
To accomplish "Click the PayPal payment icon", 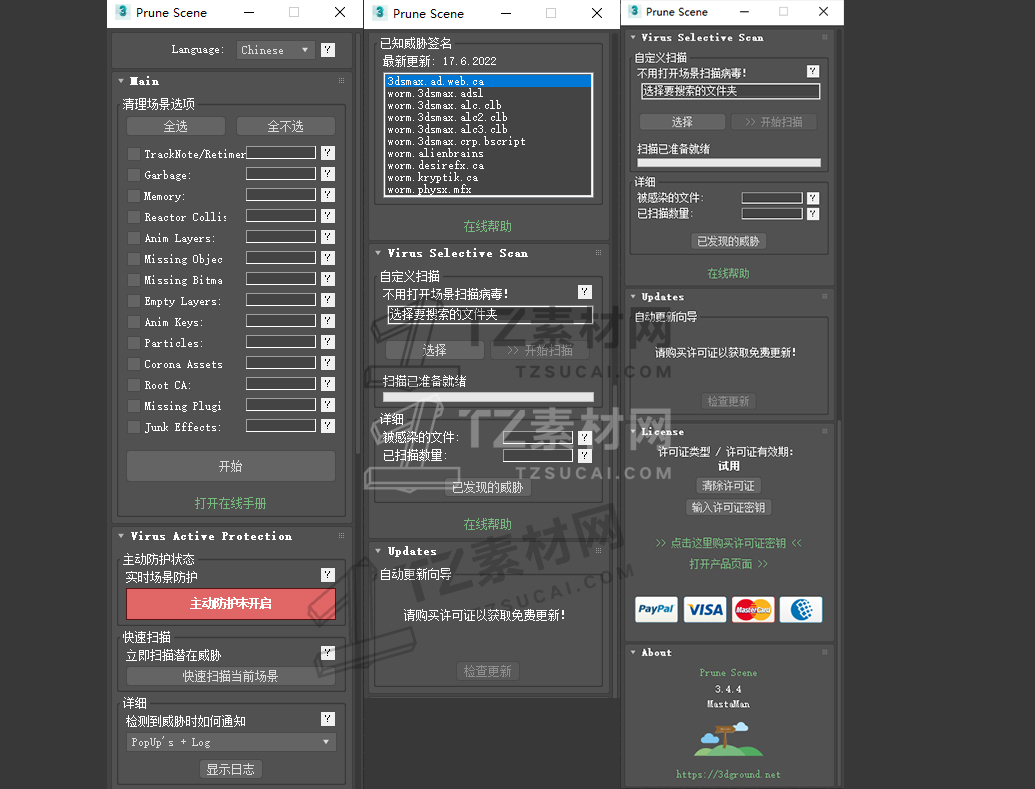I will (x=656, y=609).
